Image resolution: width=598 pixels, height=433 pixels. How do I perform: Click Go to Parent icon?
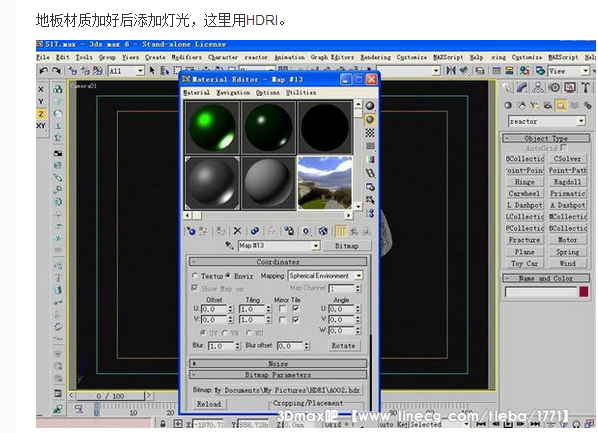[x=354, y=231]
